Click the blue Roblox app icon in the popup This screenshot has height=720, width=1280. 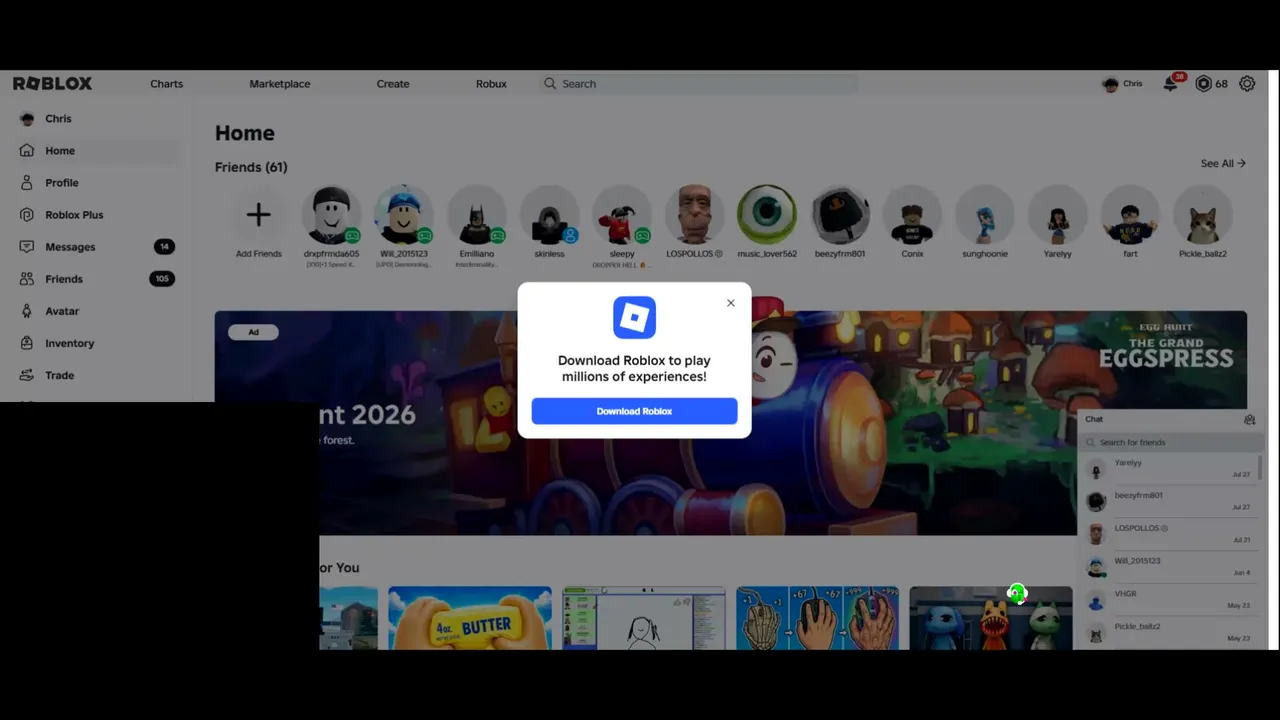click(634, 318)
